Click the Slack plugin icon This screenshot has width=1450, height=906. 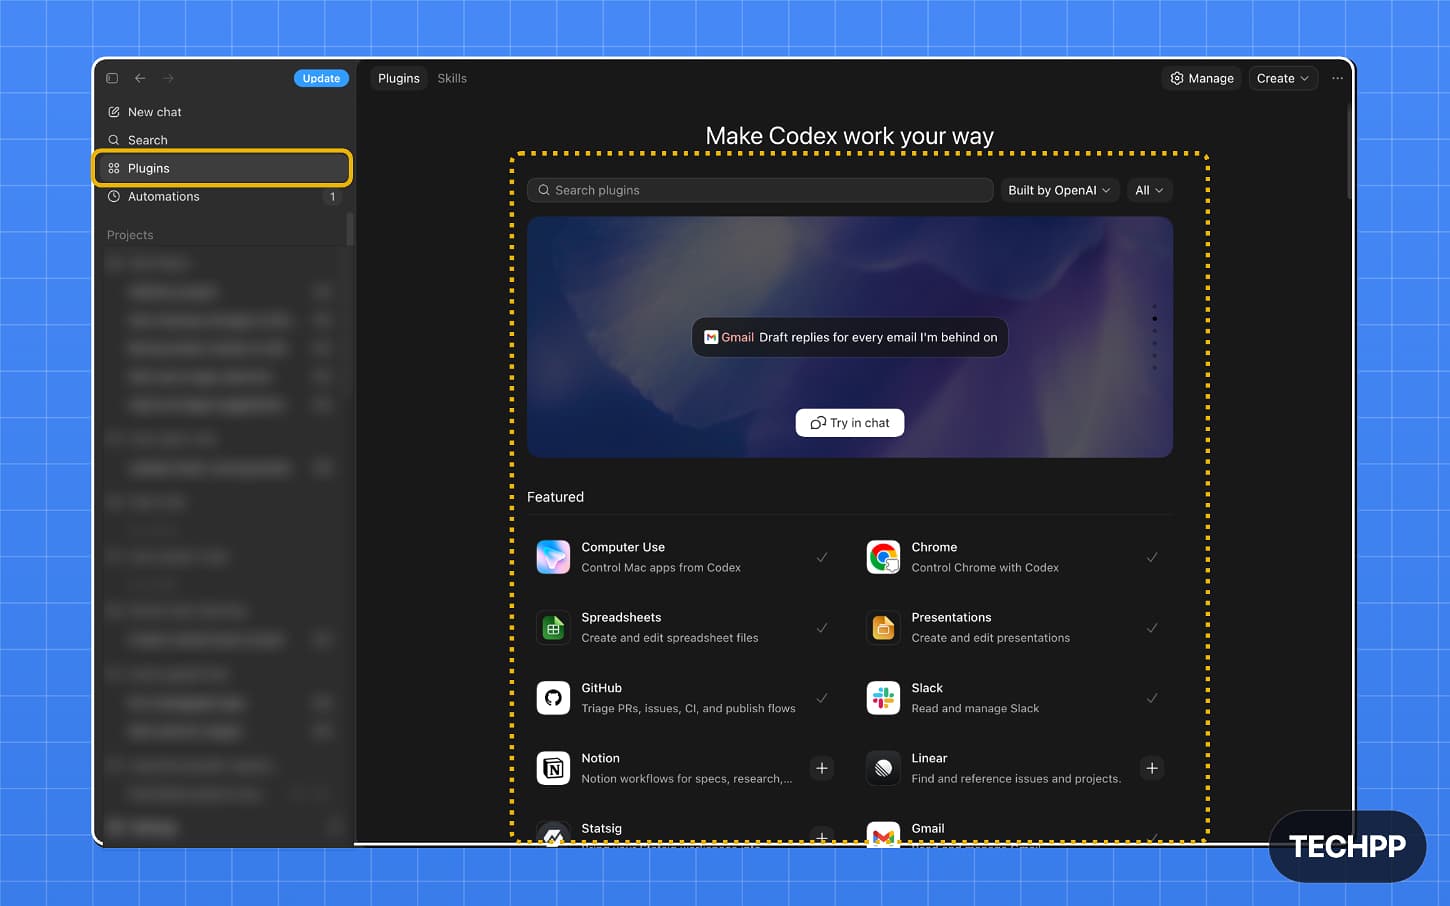pyautogui.click(x=883, y=698)
